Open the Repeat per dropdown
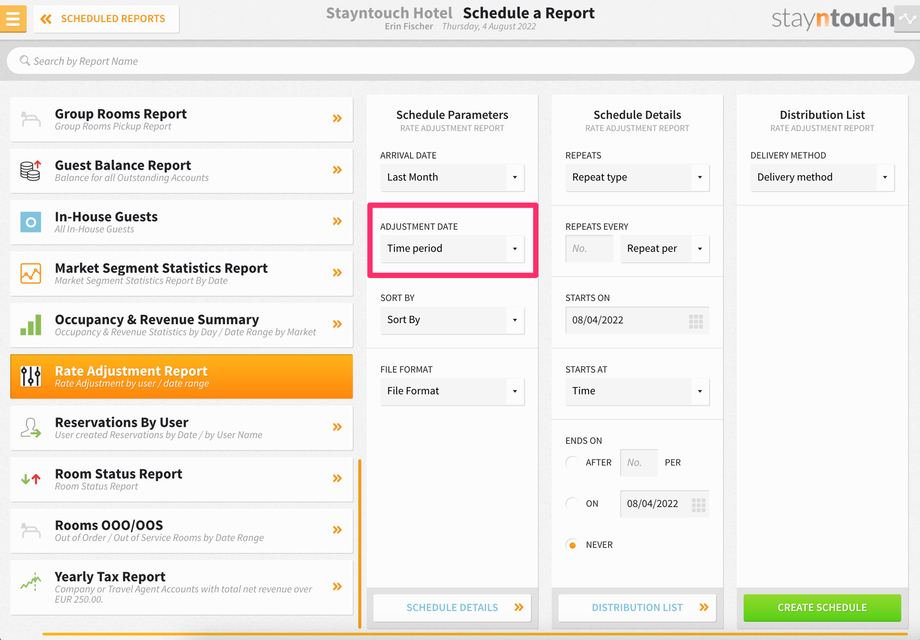The image size is (920, 640). point(665,249)
